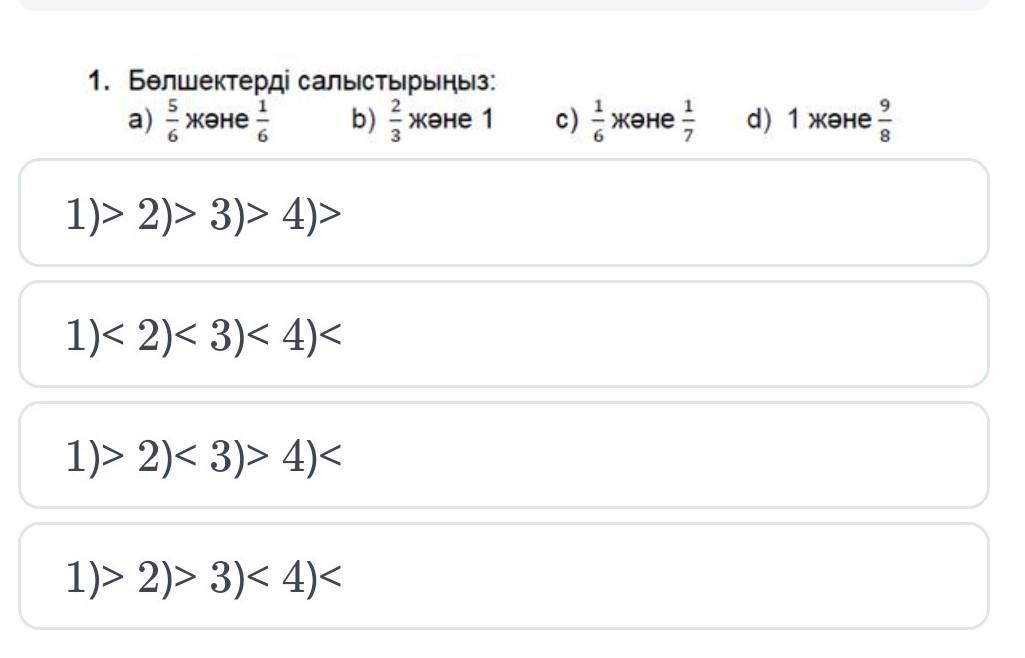Click the number 1 in part d

tap(793, 119)
